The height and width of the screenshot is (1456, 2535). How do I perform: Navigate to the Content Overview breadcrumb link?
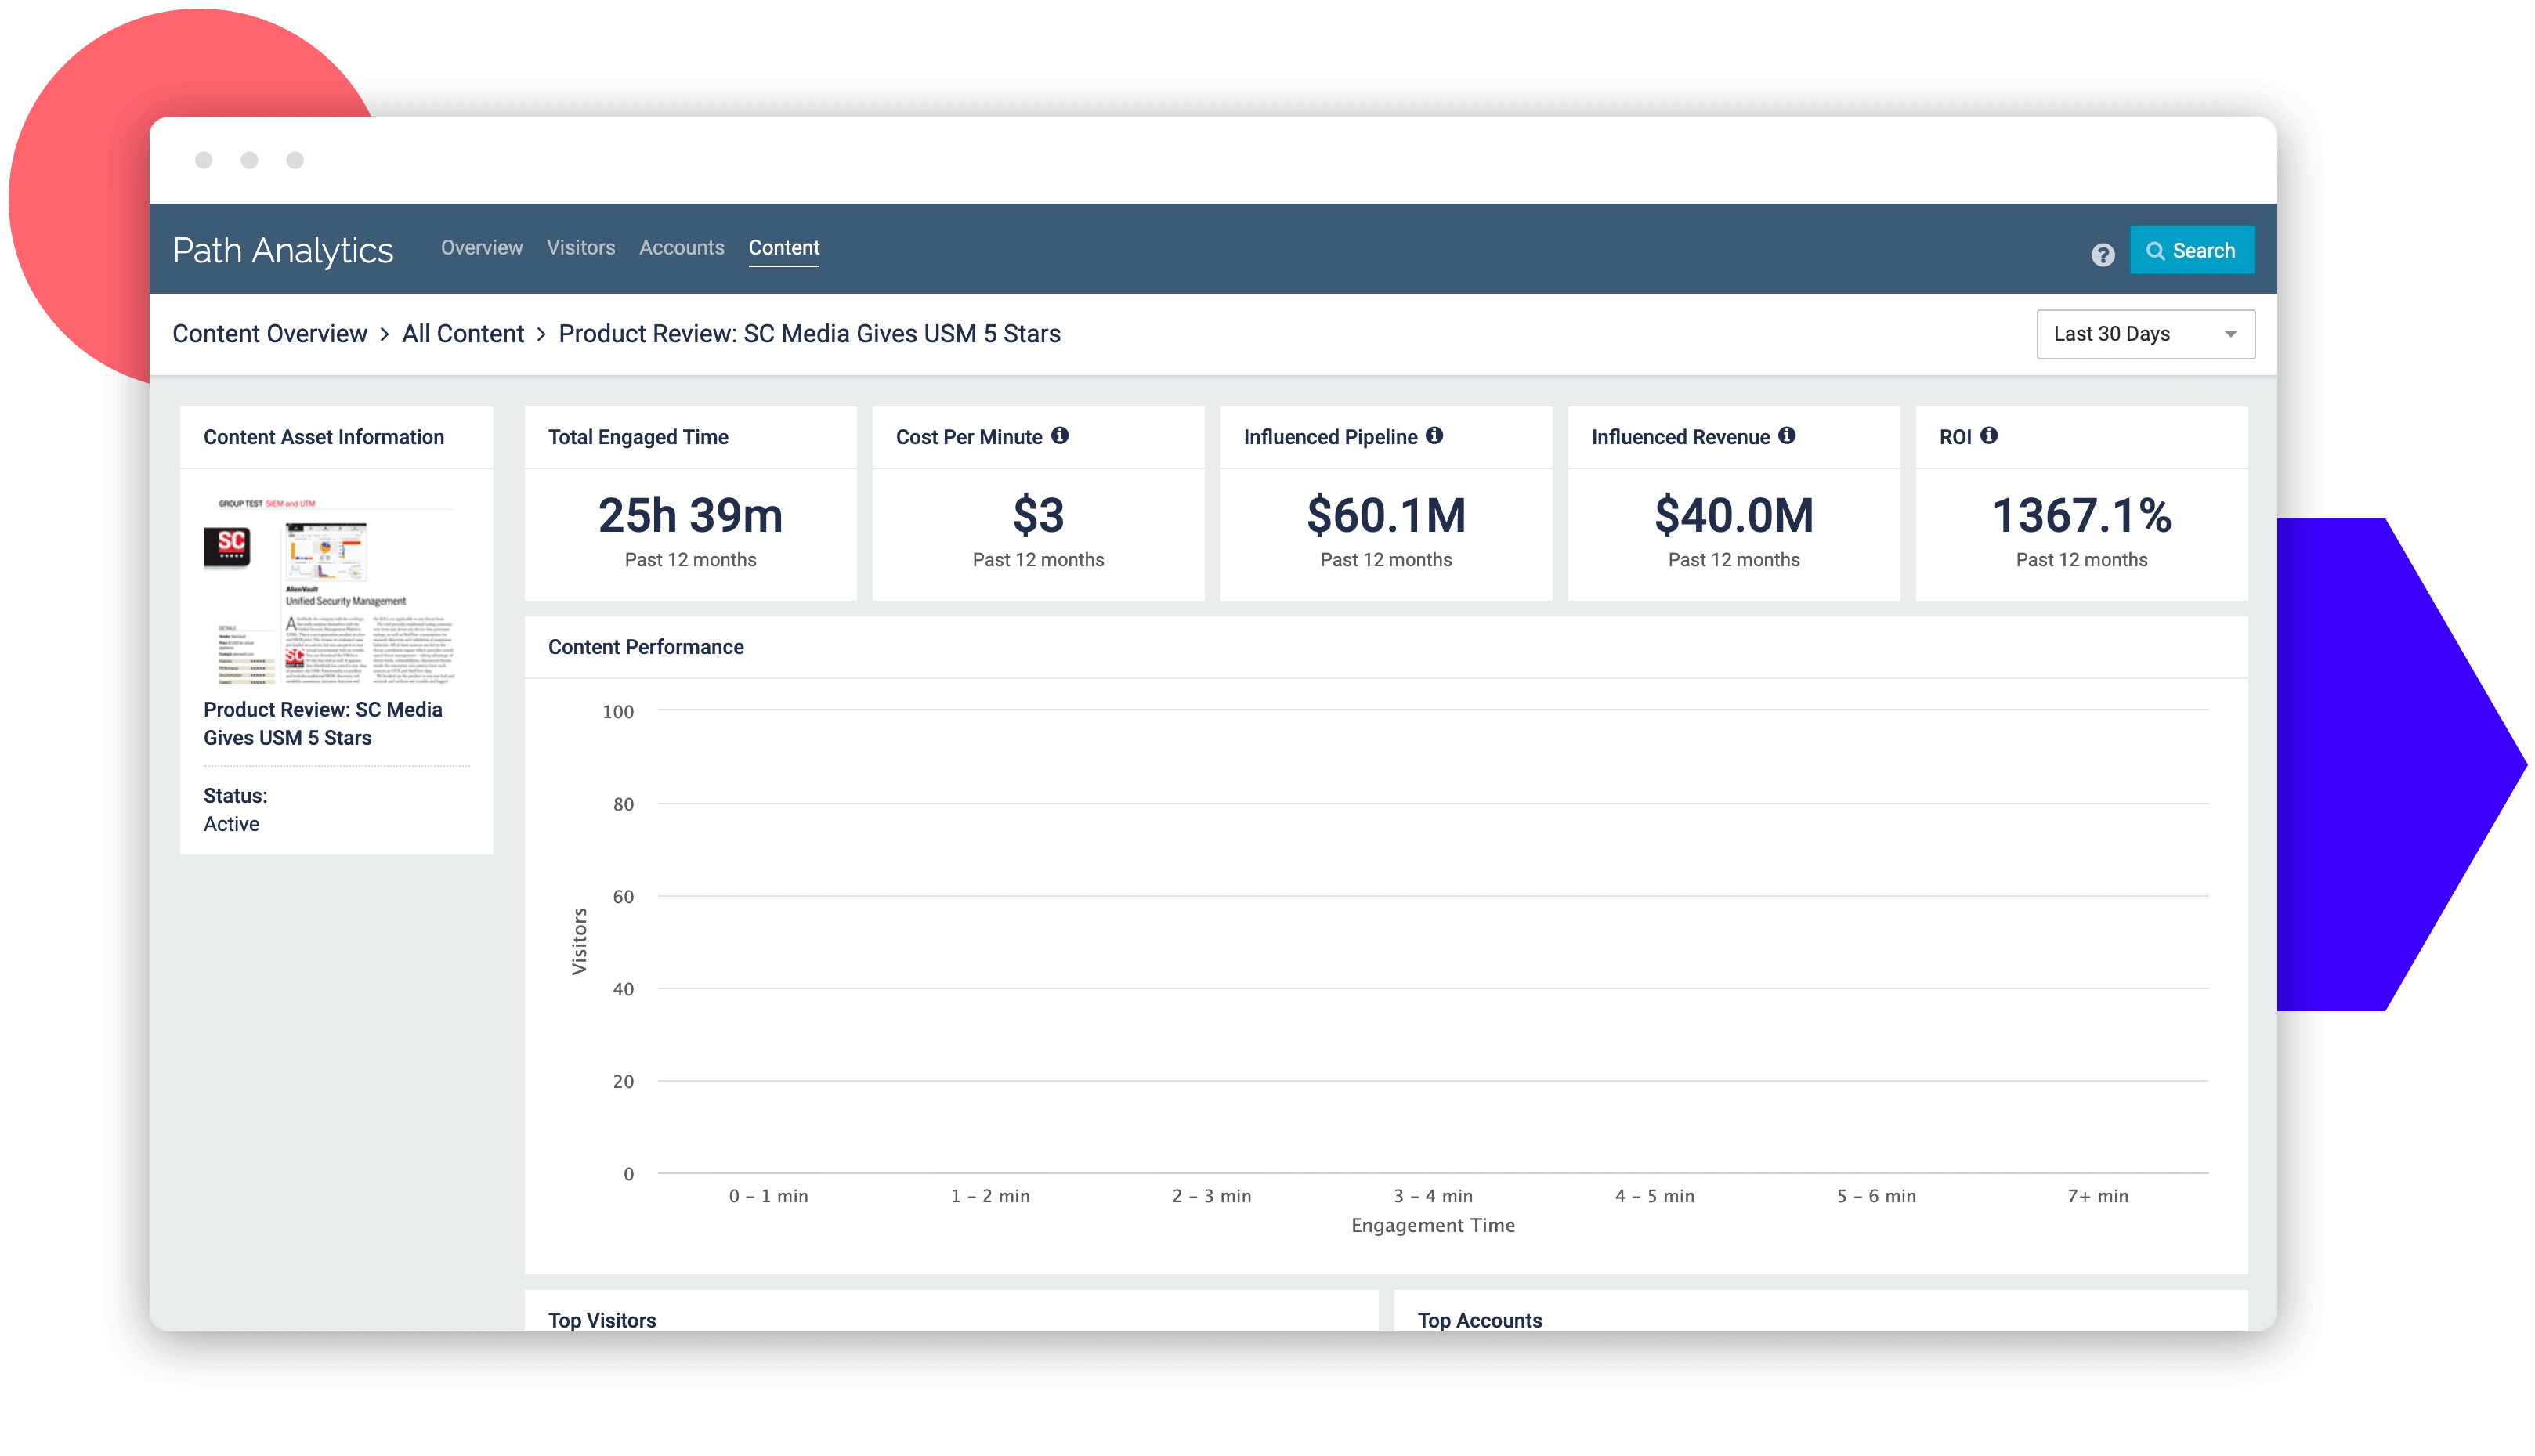[x=270, y=333]
